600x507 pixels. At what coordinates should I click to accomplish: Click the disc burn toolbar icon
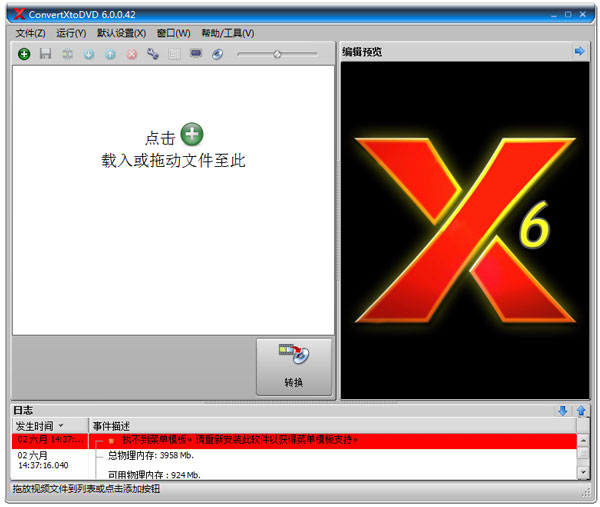217,54
